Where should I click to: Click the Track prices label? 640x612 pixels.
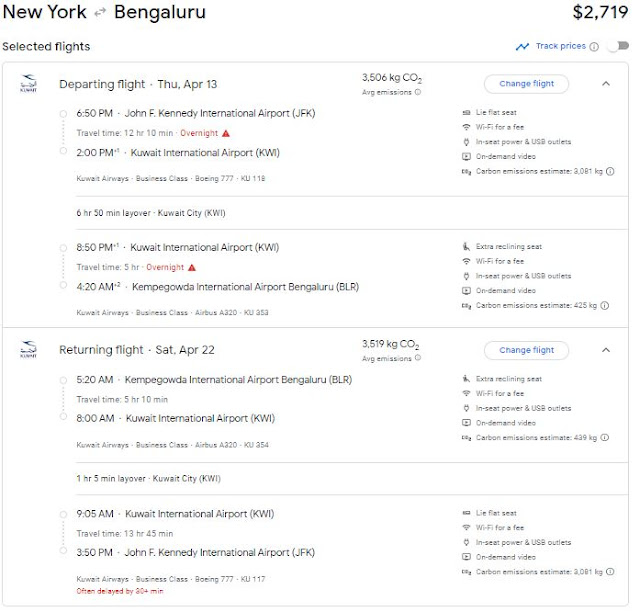pyautogui.click(x=561, y=46)
